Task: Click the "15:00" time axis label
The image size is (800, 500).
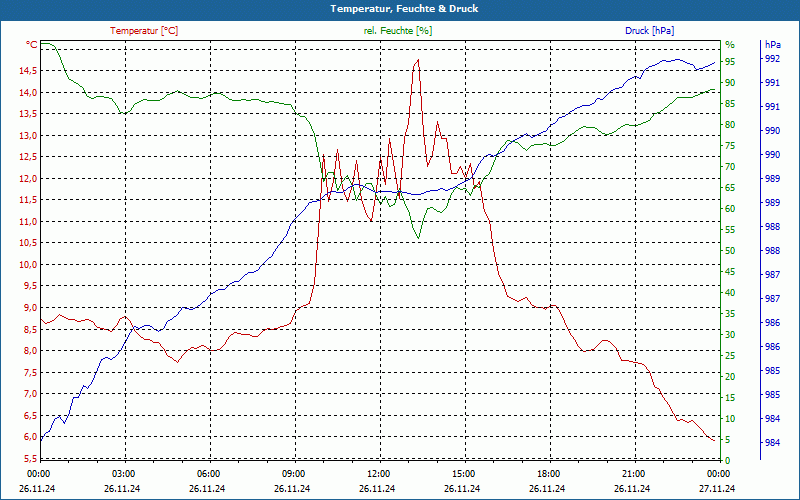Action: pos(463,474)
